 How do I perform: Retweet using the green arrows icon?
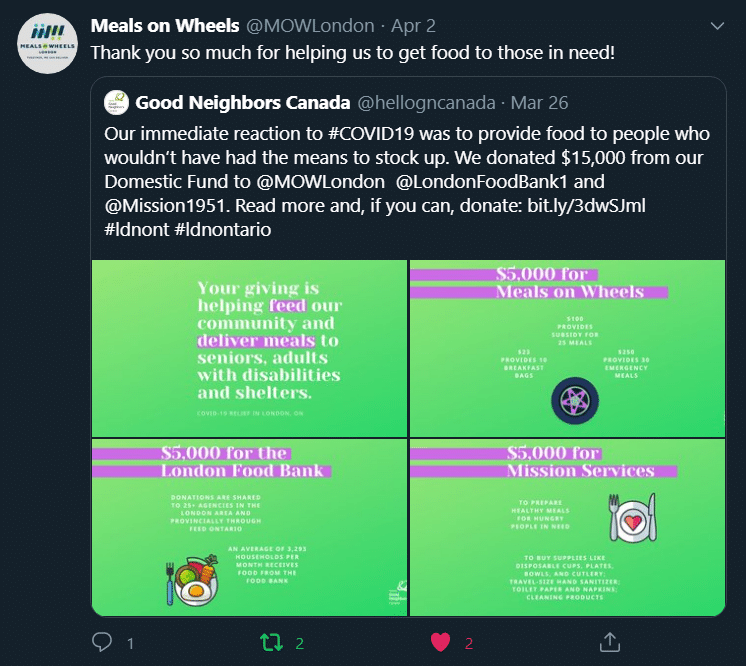(x=272, y=643)
